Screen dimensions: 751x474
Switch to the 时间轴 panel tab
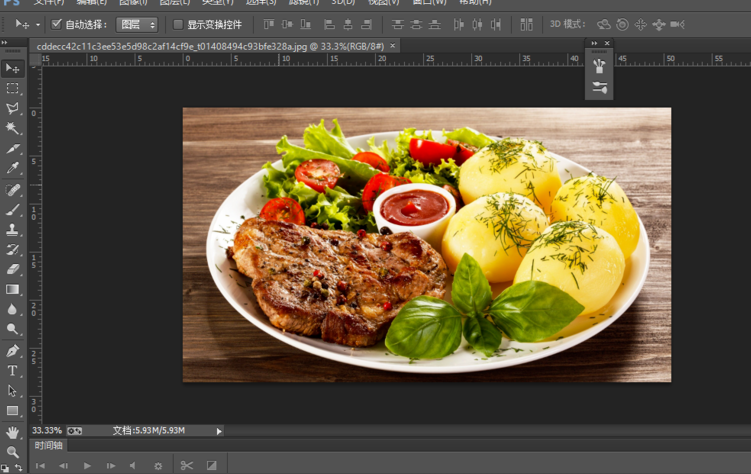(x=48, y=446)
